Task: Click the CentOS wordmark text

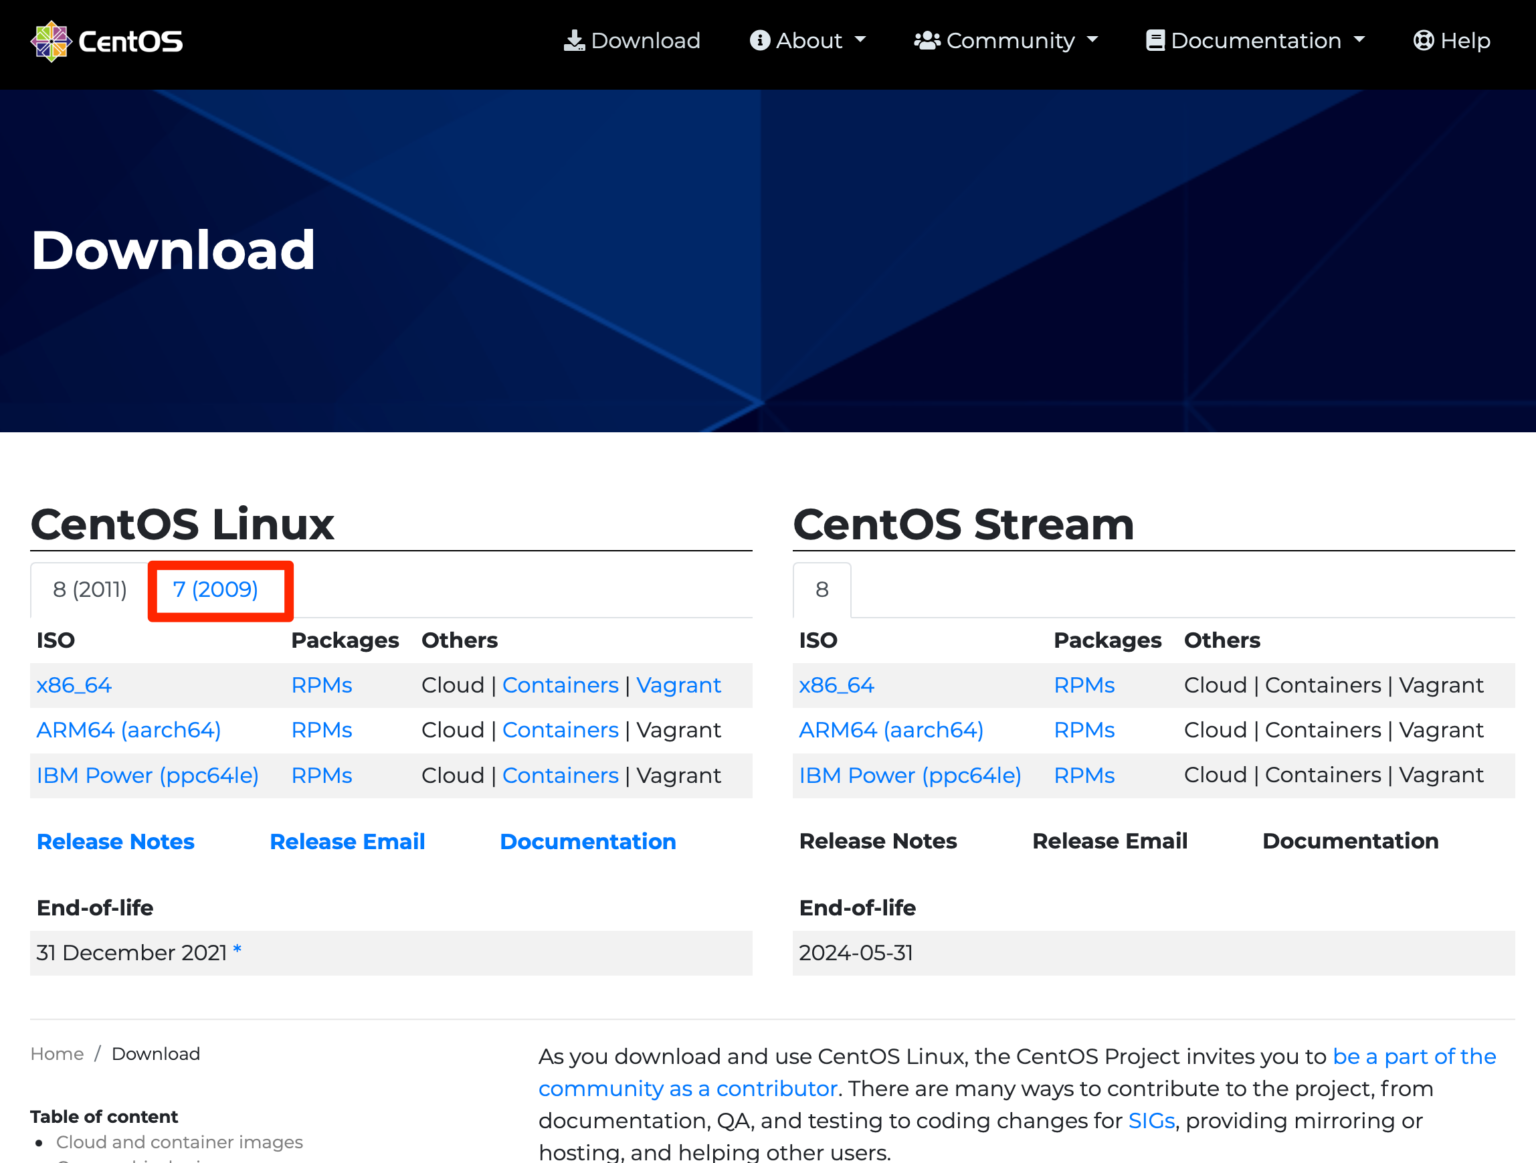Action: [131, 41]
